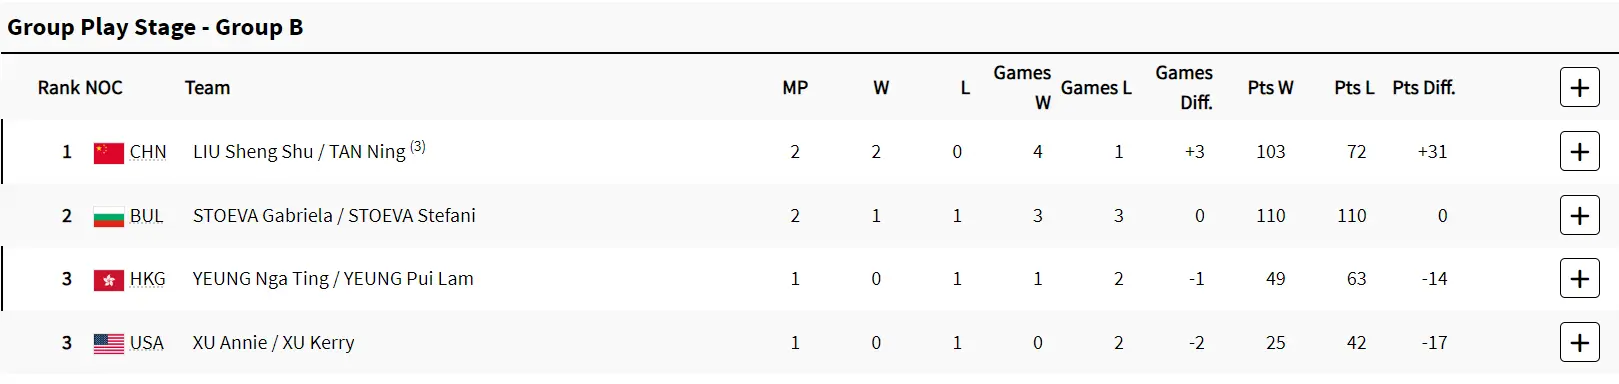Click the Group Play Stage - Group B heading

click(155, 27)
